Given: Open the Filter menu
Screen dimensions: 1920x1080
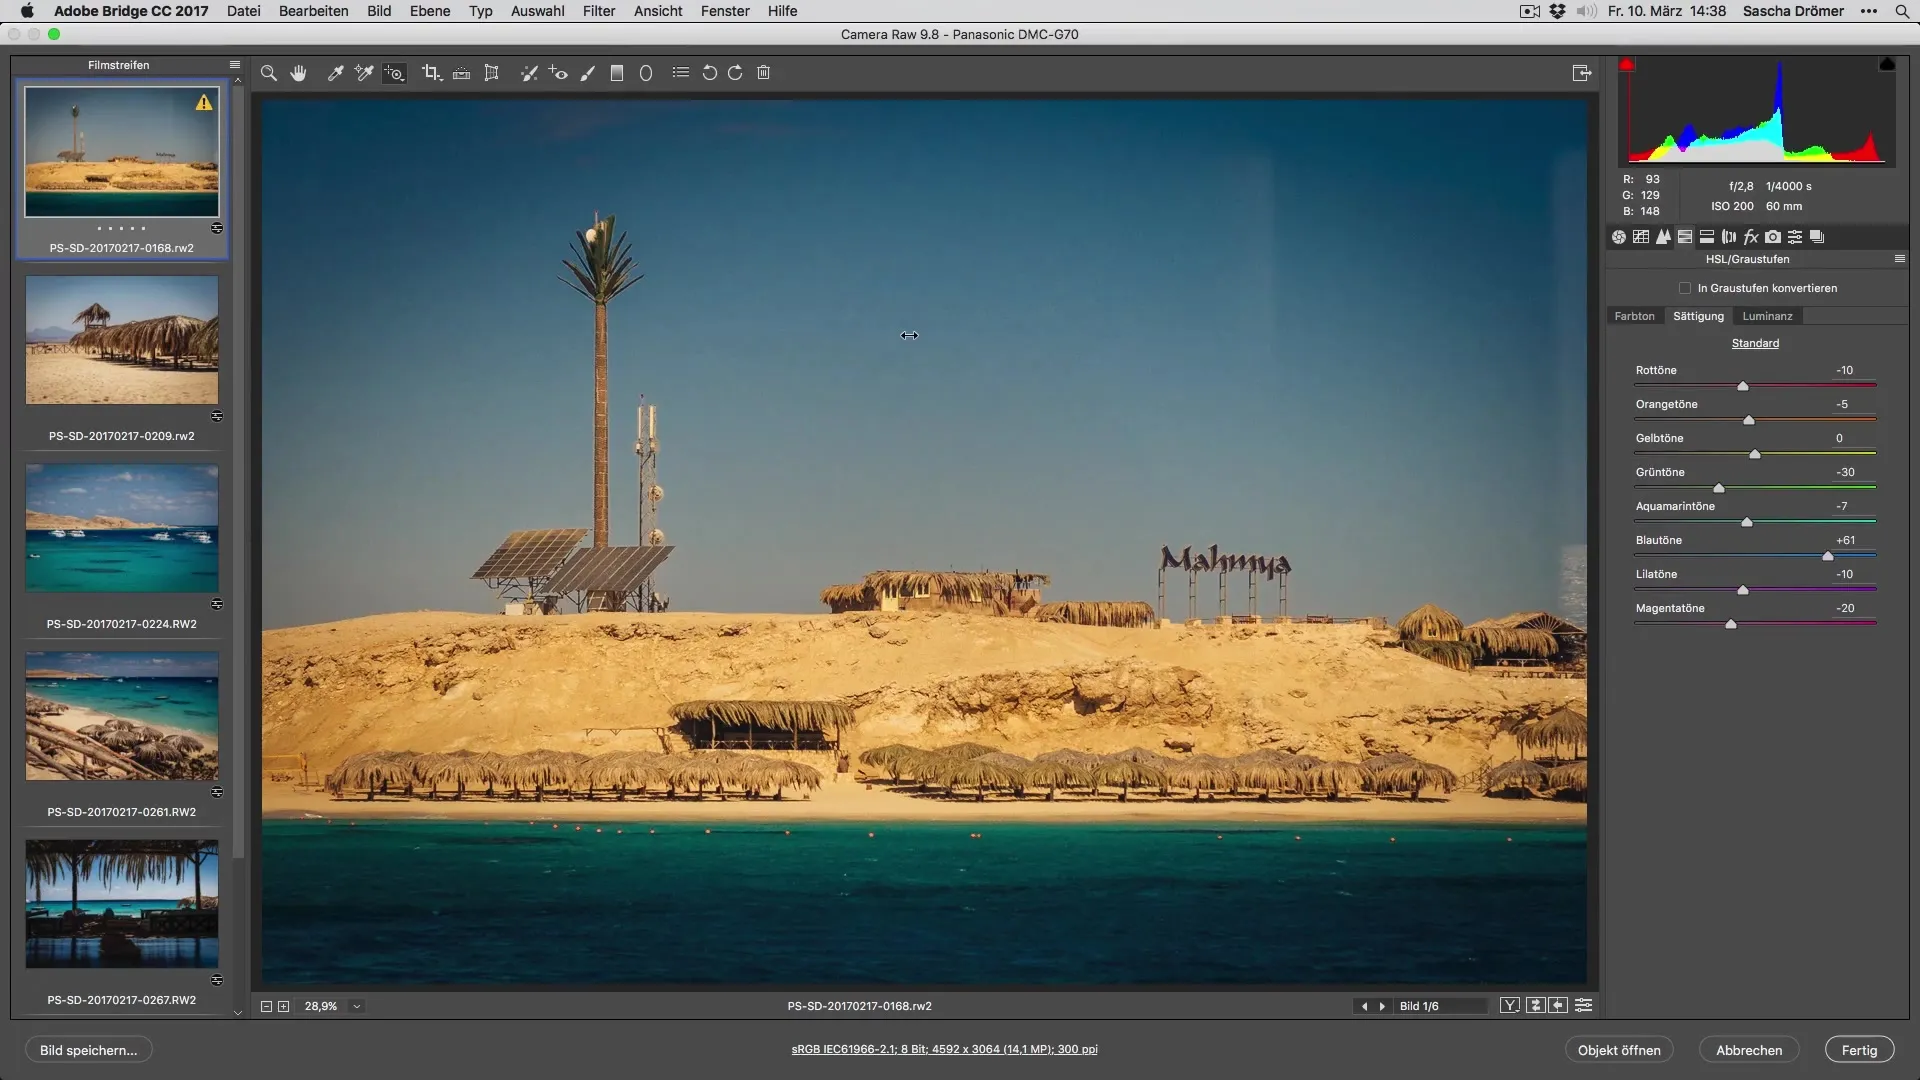Looking at the screenshot, I should pyautogui.click(x=599, y=11).
